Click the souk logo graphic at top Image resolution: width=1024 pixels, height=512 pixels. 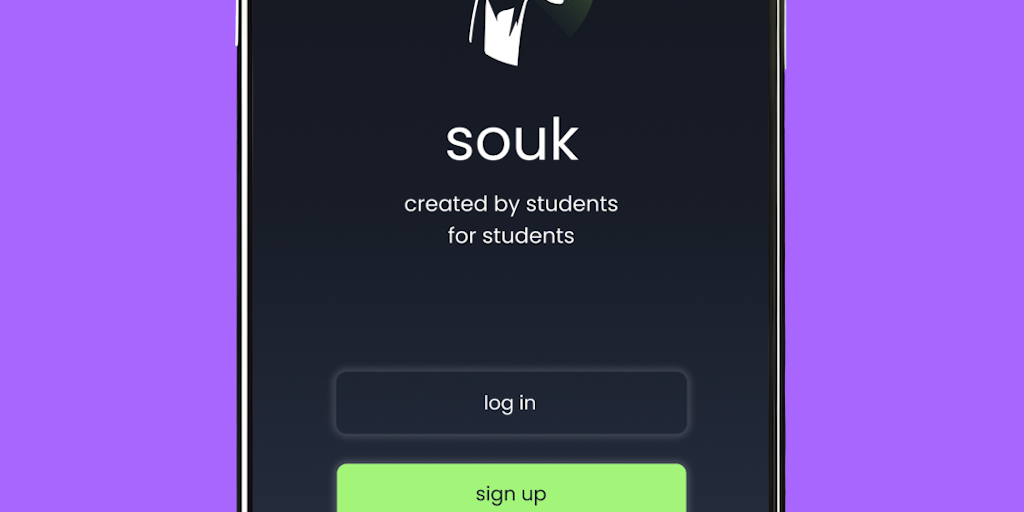coord(531,31)
